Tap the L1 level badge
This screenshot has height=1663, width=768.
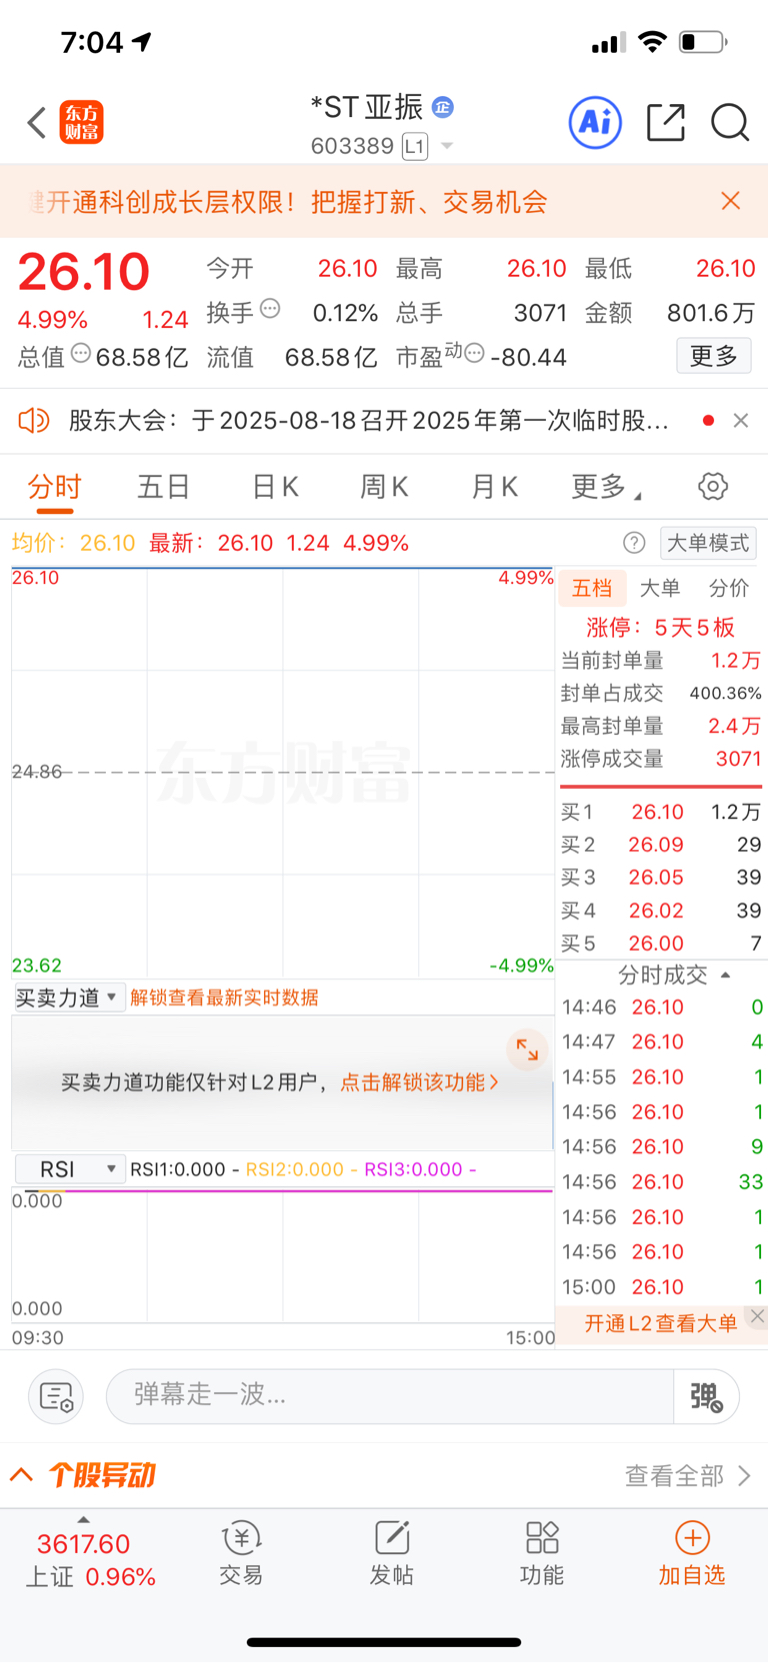[415, 147]
